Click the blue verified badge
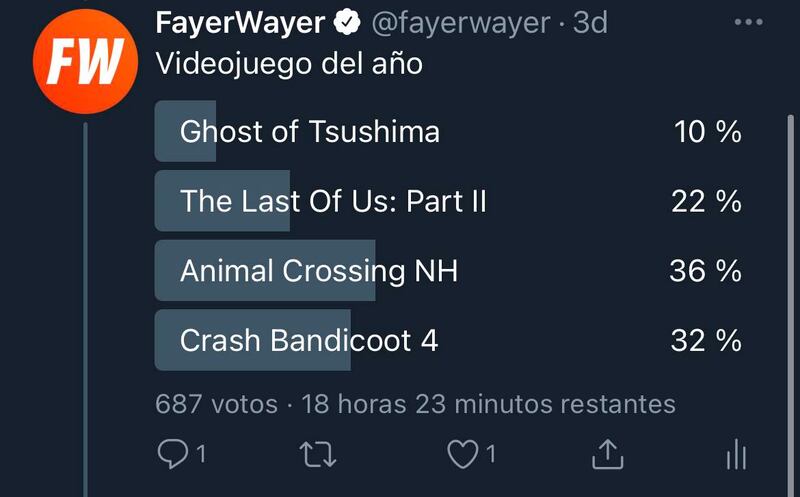The width and height of the screenshot is (800, 497). pyautogui.click(x=347, y=22)
